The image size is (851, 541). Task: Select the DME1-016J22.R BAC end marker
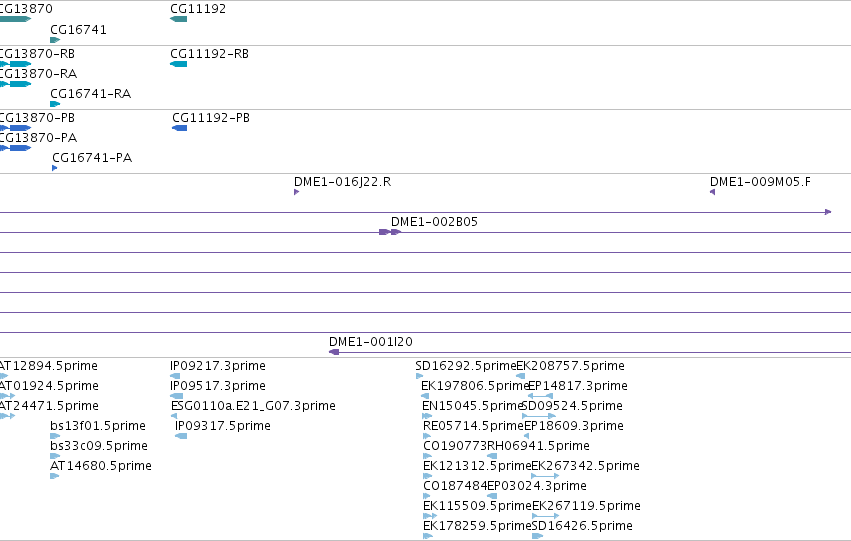point(296,192)
